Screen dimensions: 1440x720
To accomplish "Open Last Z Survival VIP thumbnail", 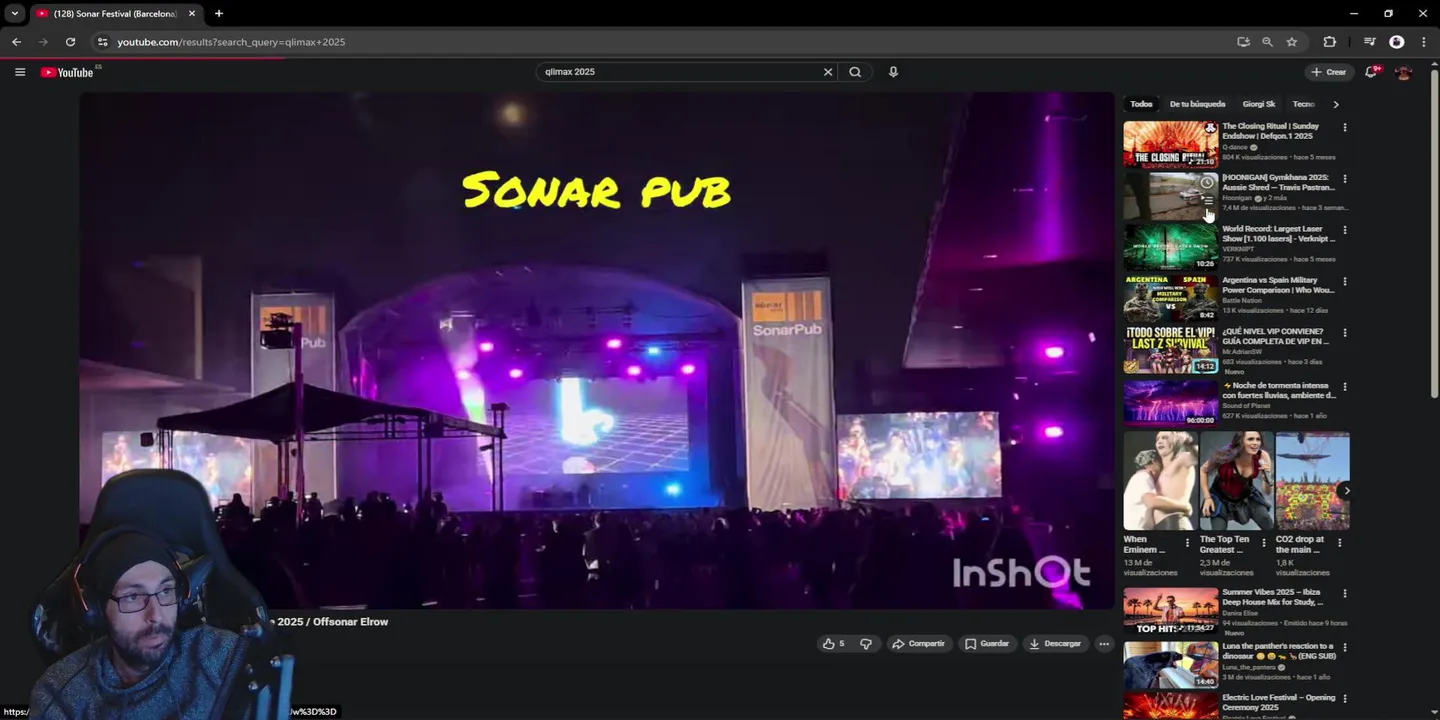I will pyautogui.click(x=1170, y=350).
